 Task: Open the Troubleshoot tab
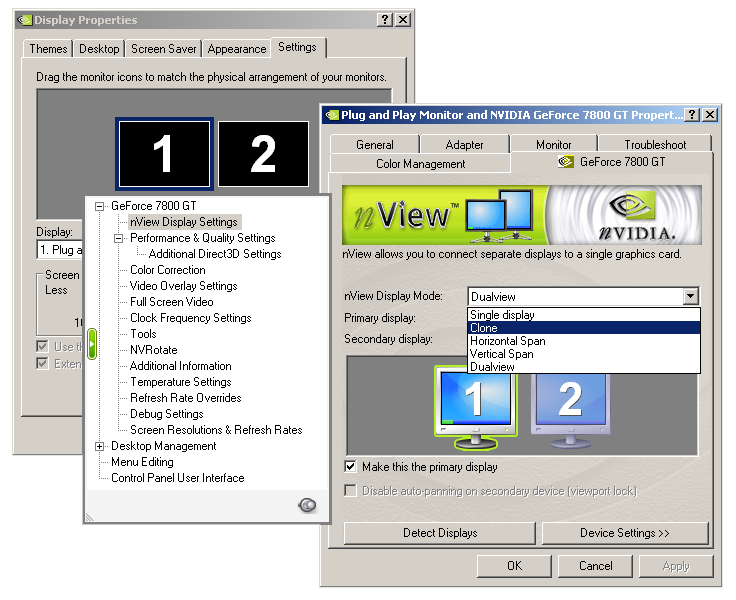(655, 145)
